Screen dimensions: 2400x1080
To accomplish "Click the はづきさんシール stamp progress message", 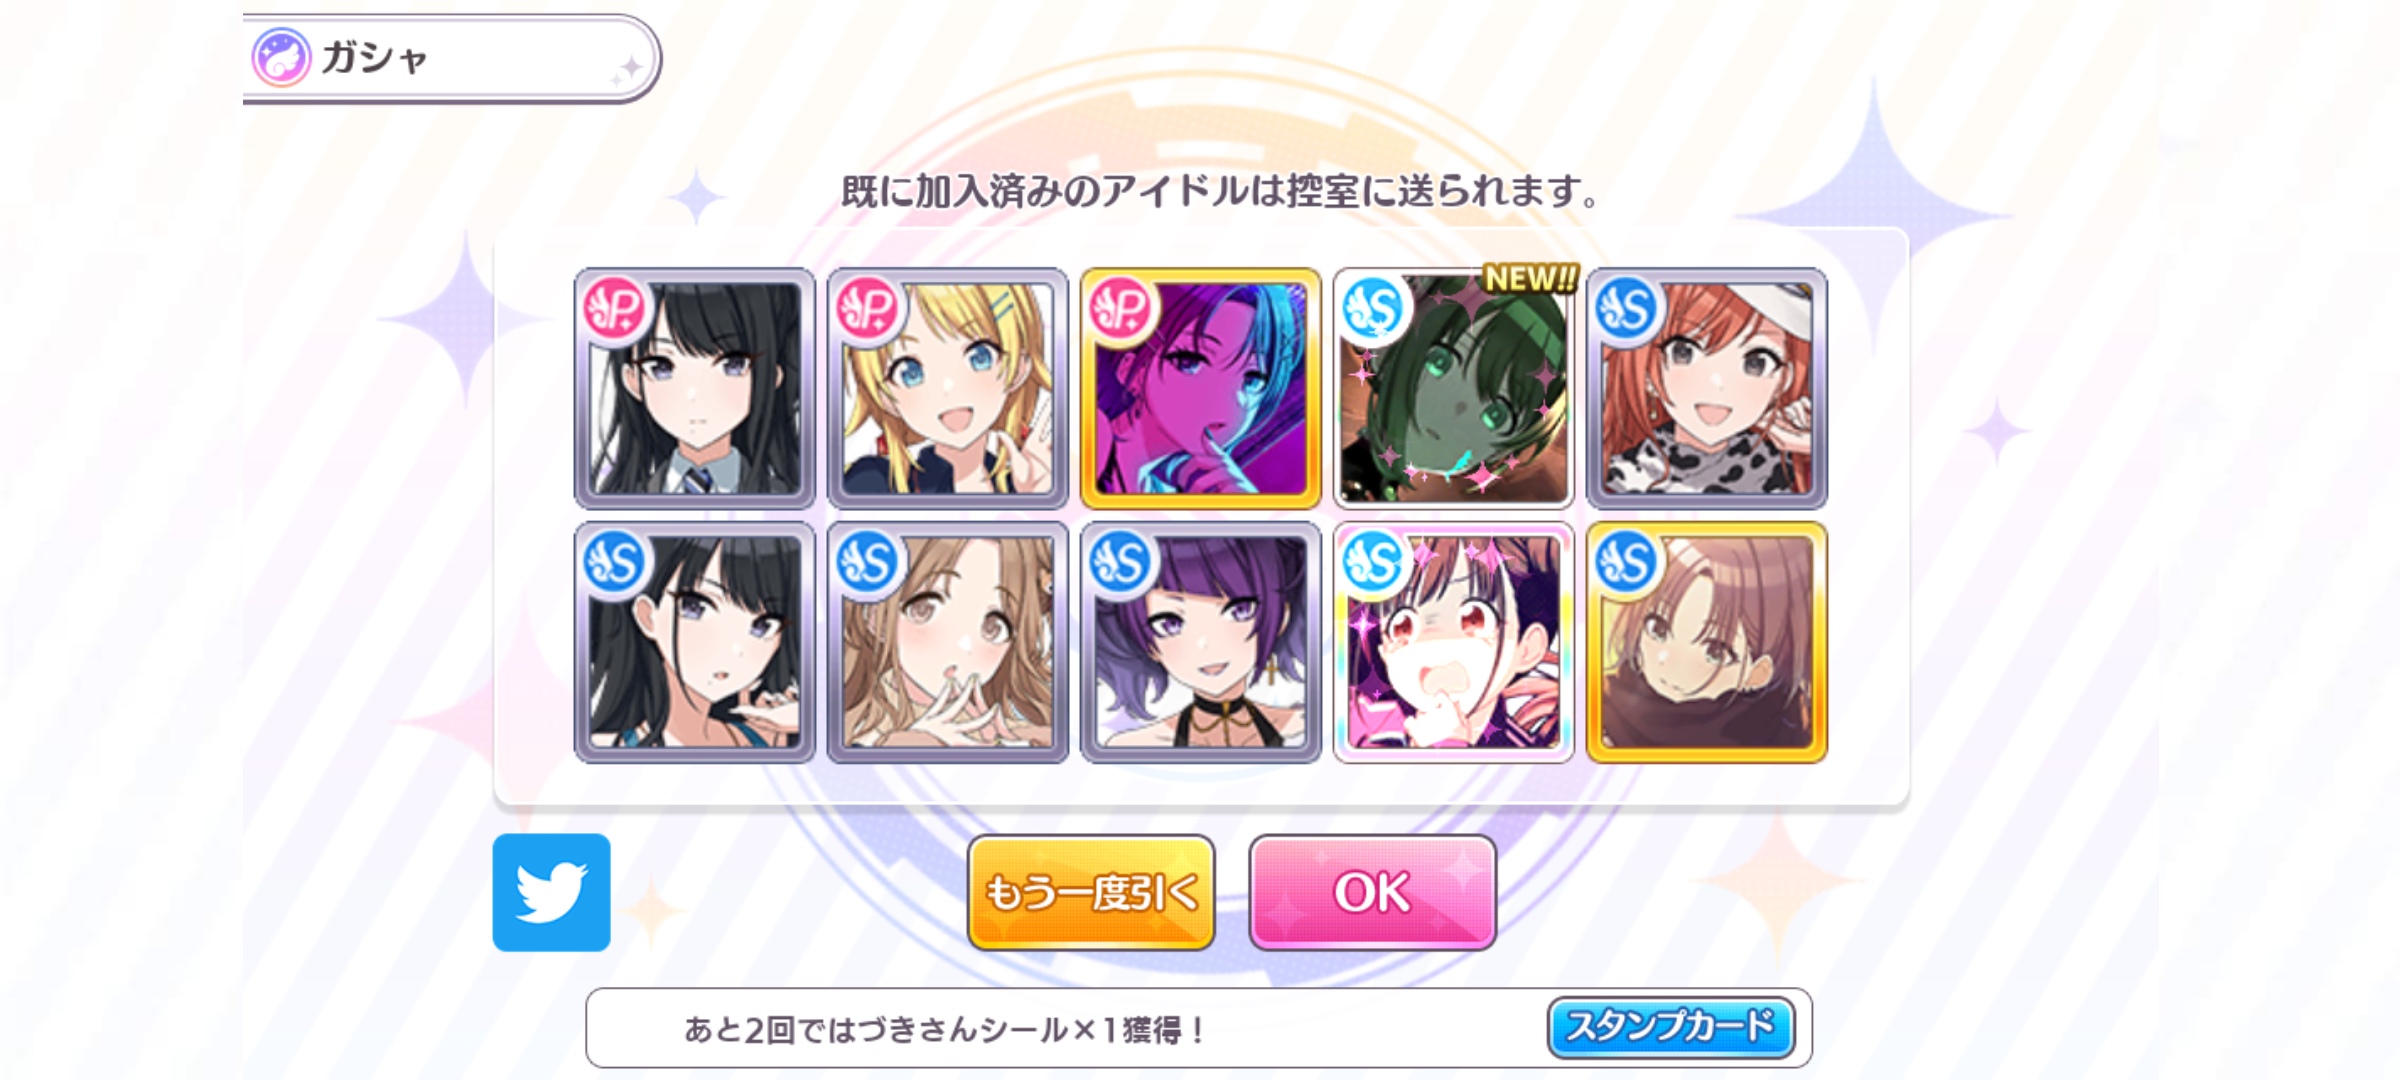I will tap(945, 1029).
